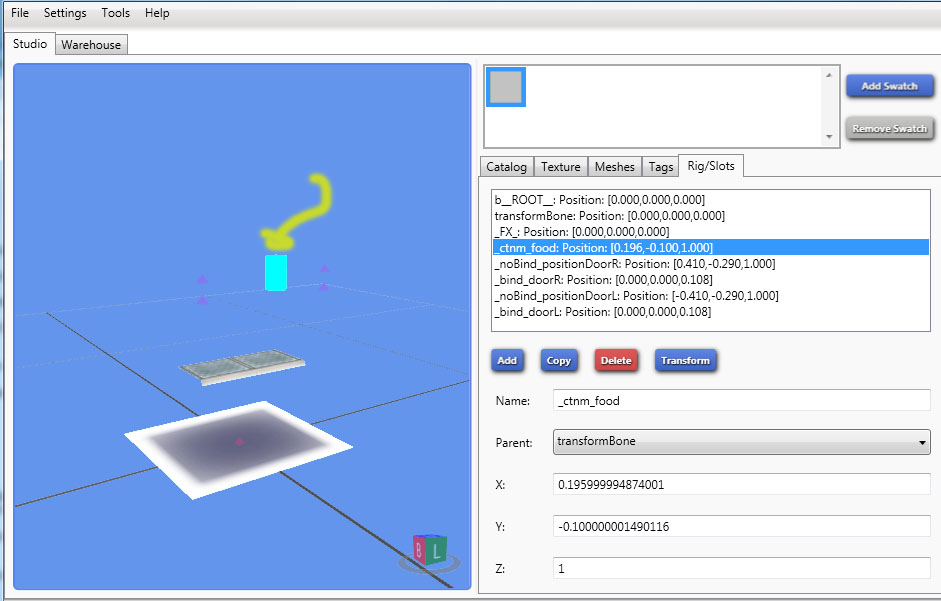The height and width of the screenshot is (601, 941).
Task: Click the Copy bone button
Action: click(x=559, y=360)
